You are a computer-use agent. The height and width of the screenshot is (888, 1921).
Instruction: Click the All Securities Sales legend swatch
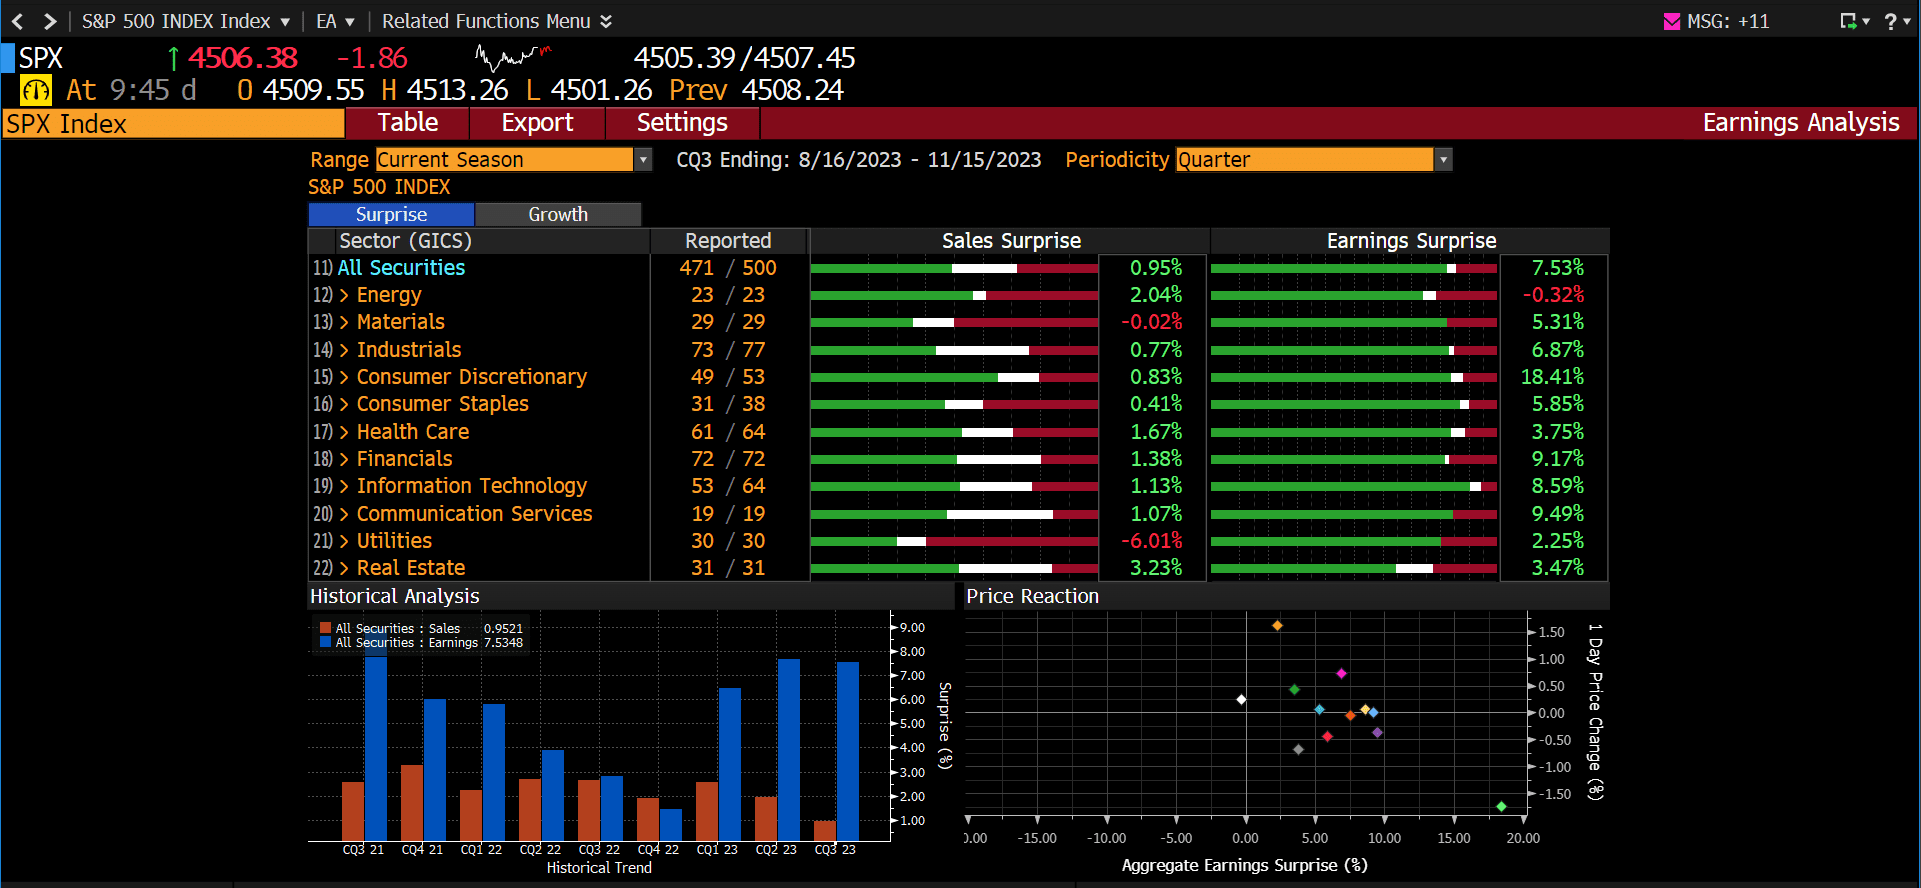325,629
